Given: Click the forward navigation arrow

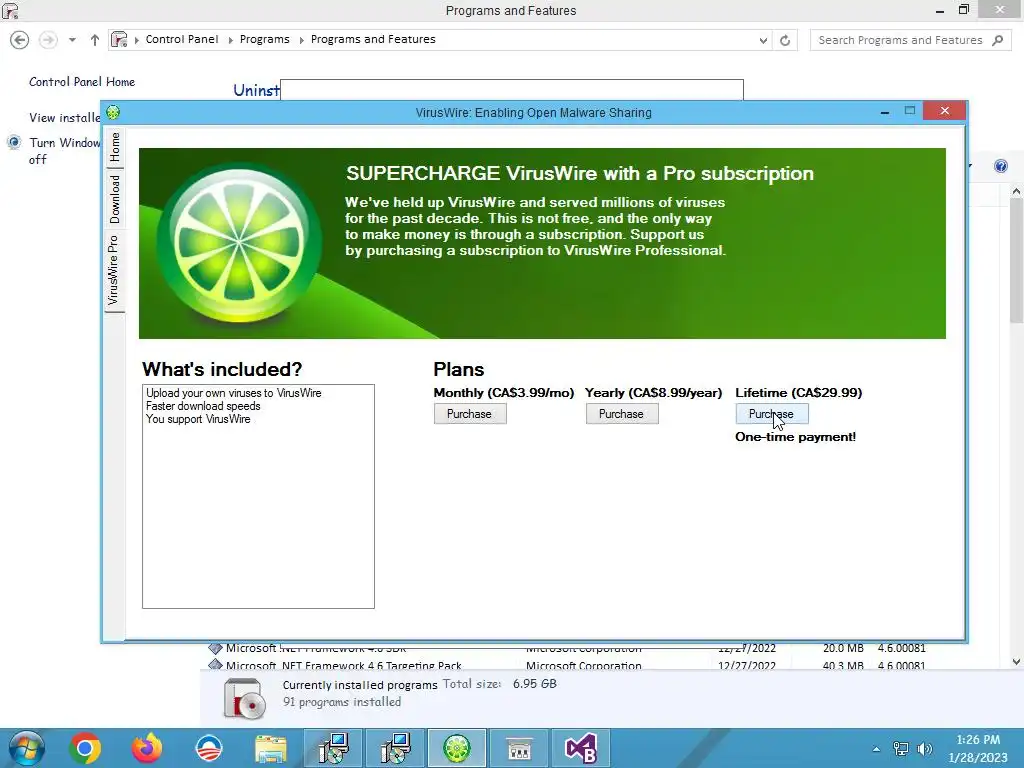Looking at the screenshot, I should coord(48,40).
